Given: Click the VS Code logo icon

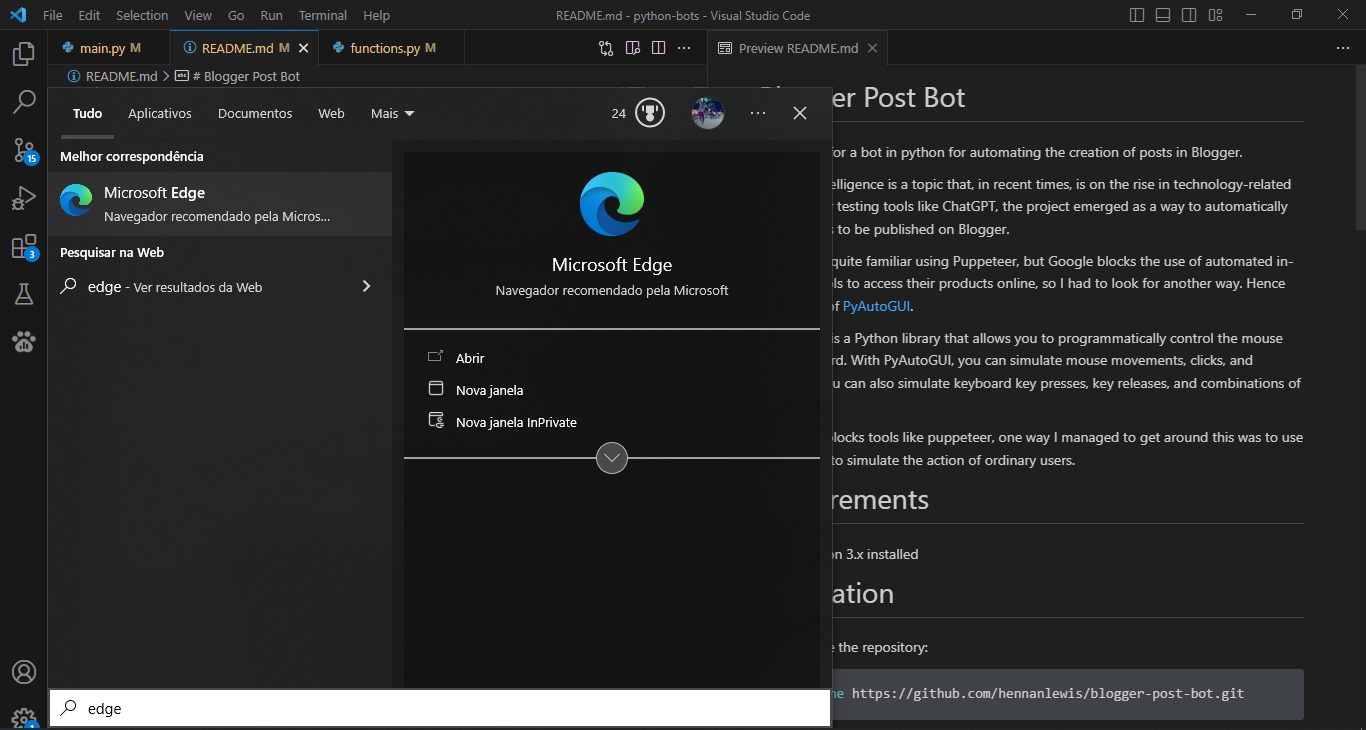Looking at the screenshot, I should pyautogui.click(x=17, y=15).
